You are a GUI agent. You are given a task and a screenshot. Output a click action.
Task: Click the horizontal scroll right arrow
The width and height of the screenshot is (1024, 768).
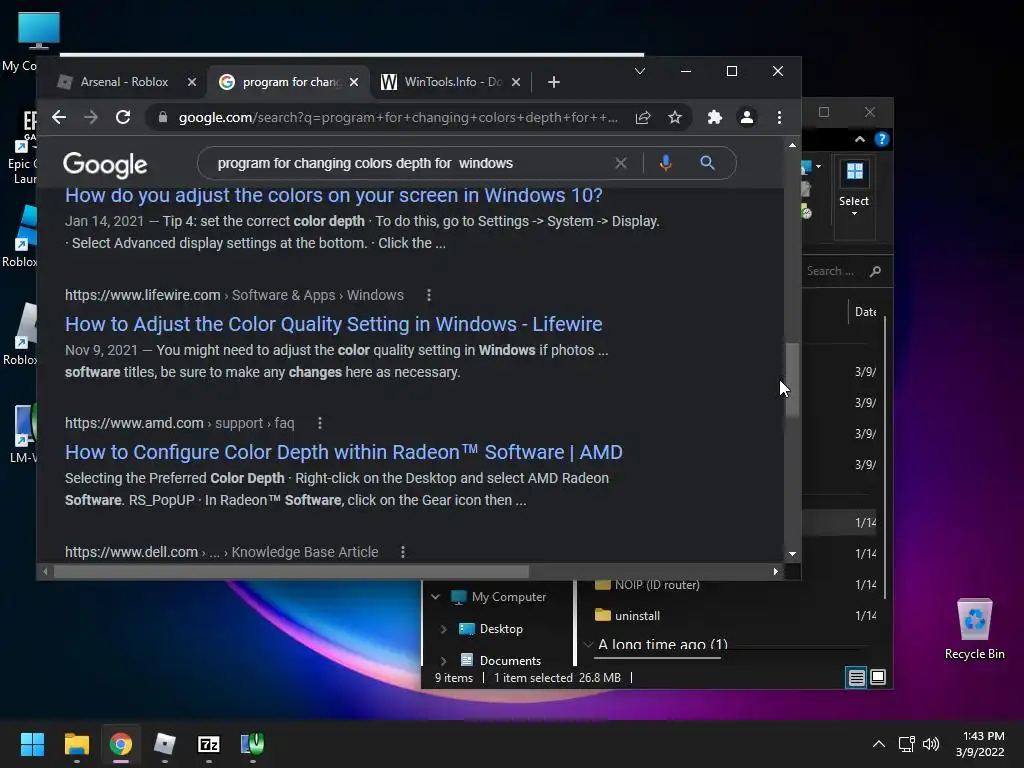775,572
